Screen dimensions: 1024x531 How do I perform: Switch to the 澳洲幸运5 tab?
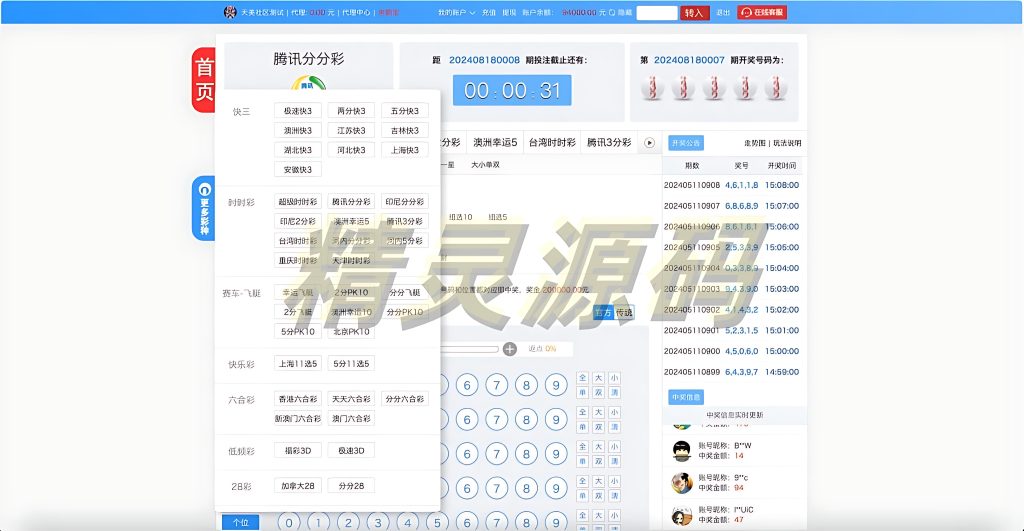click(x=495, y=142)
